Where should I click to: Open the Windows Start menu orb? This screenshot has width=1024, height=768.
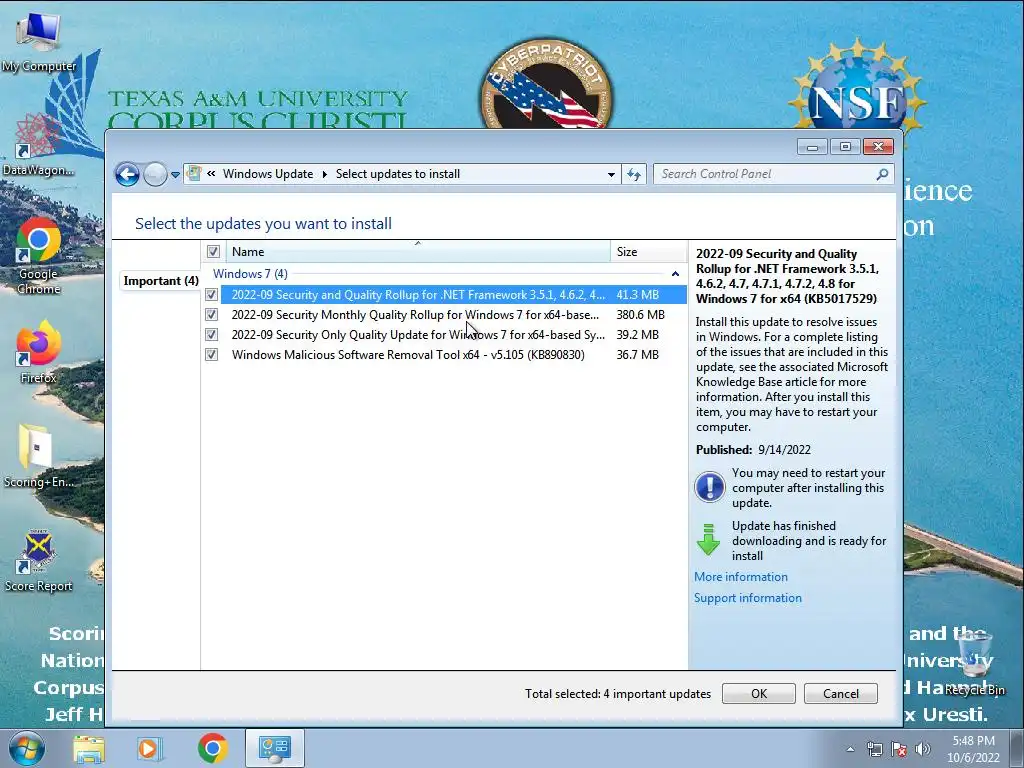click(26, 748)
